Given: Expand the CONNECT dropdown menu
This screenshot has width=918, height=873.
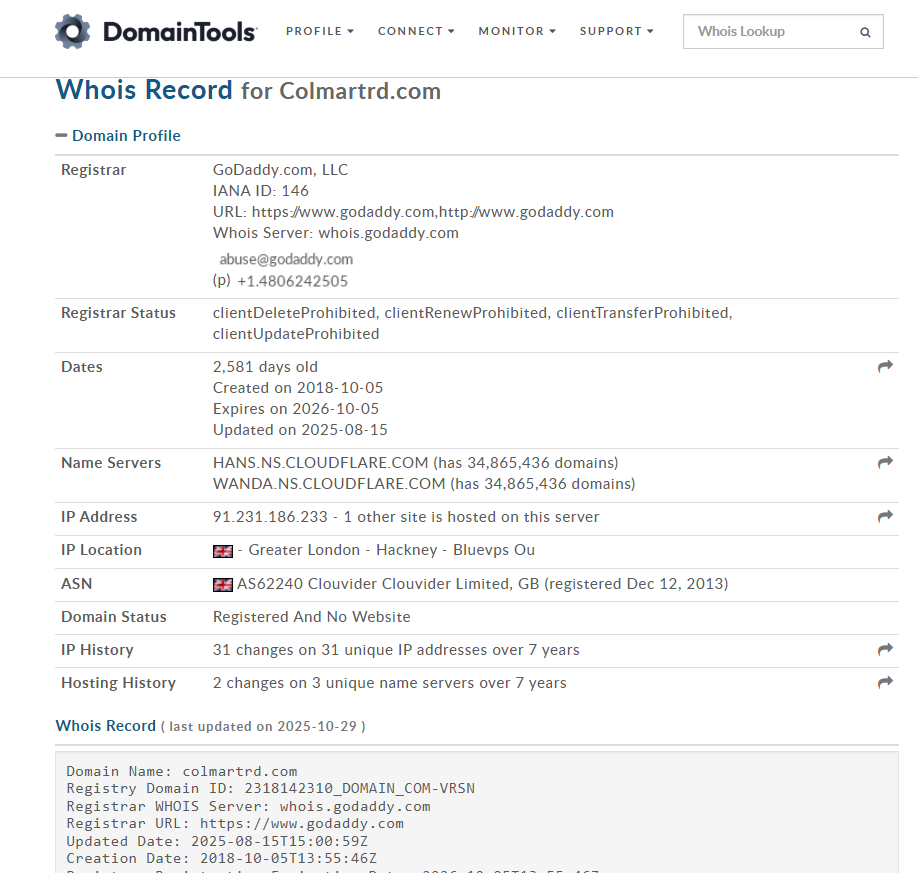Looking at the screenshot, I should 416,31.
